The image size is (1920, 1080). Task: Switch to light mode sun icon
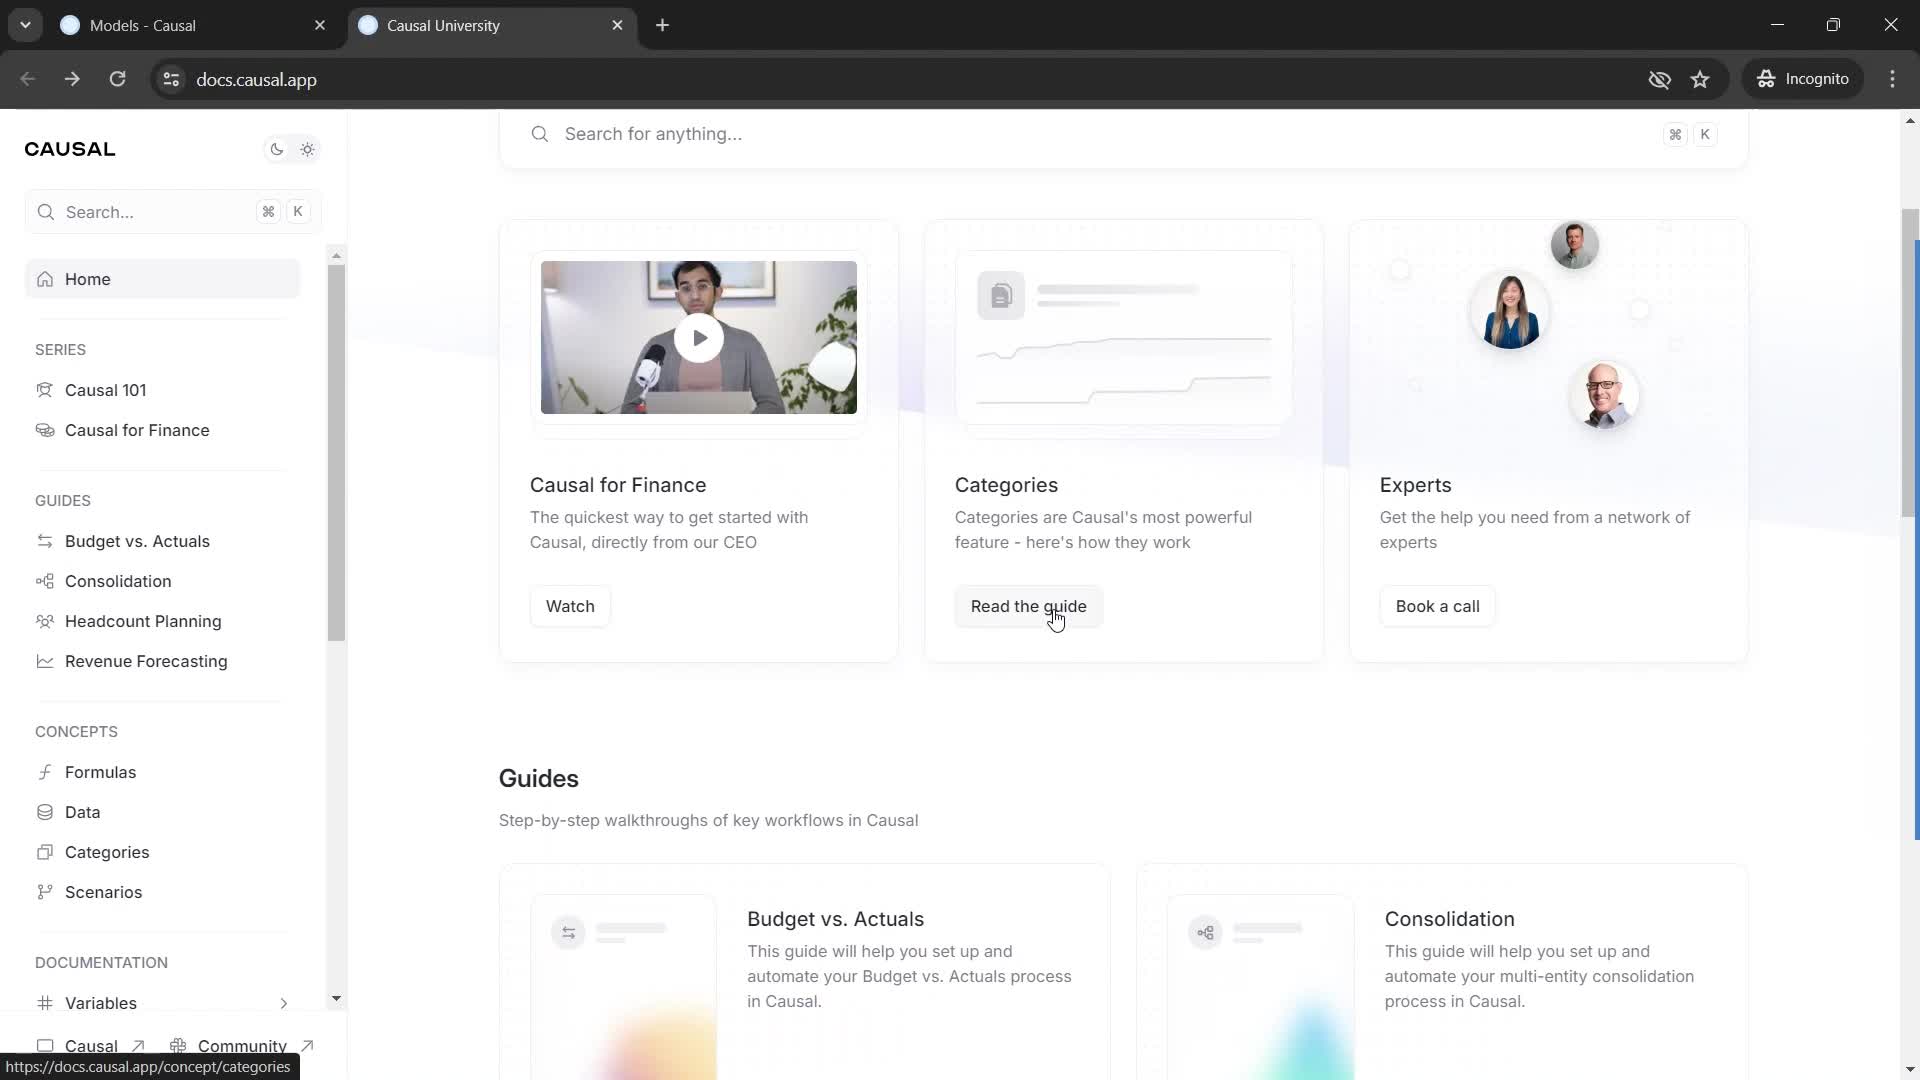click(x=307, y=149)
